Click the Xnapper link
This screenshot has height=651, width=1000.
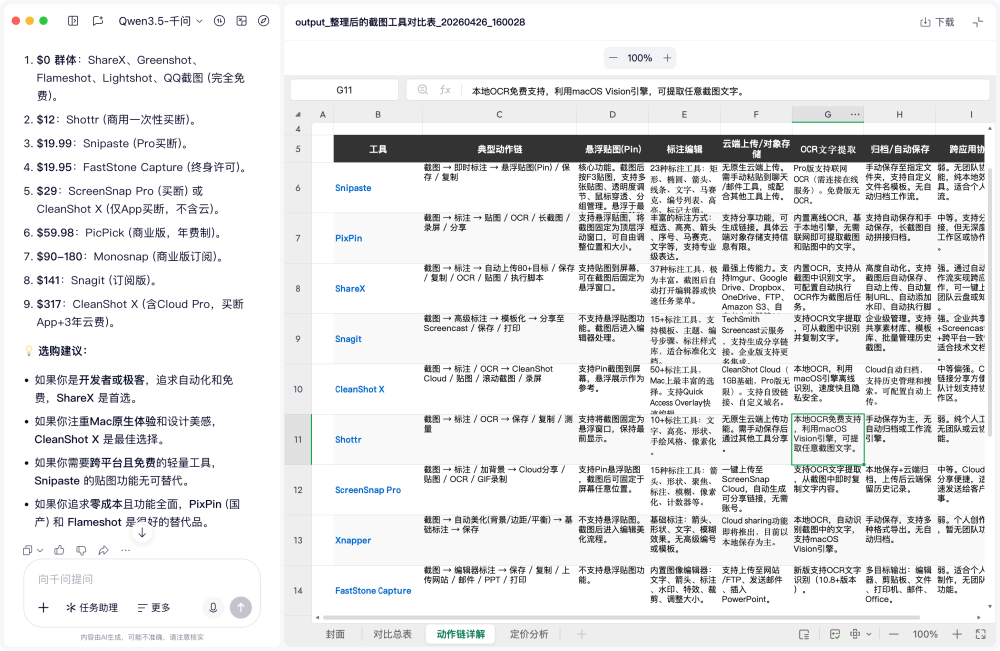[353, 541]
